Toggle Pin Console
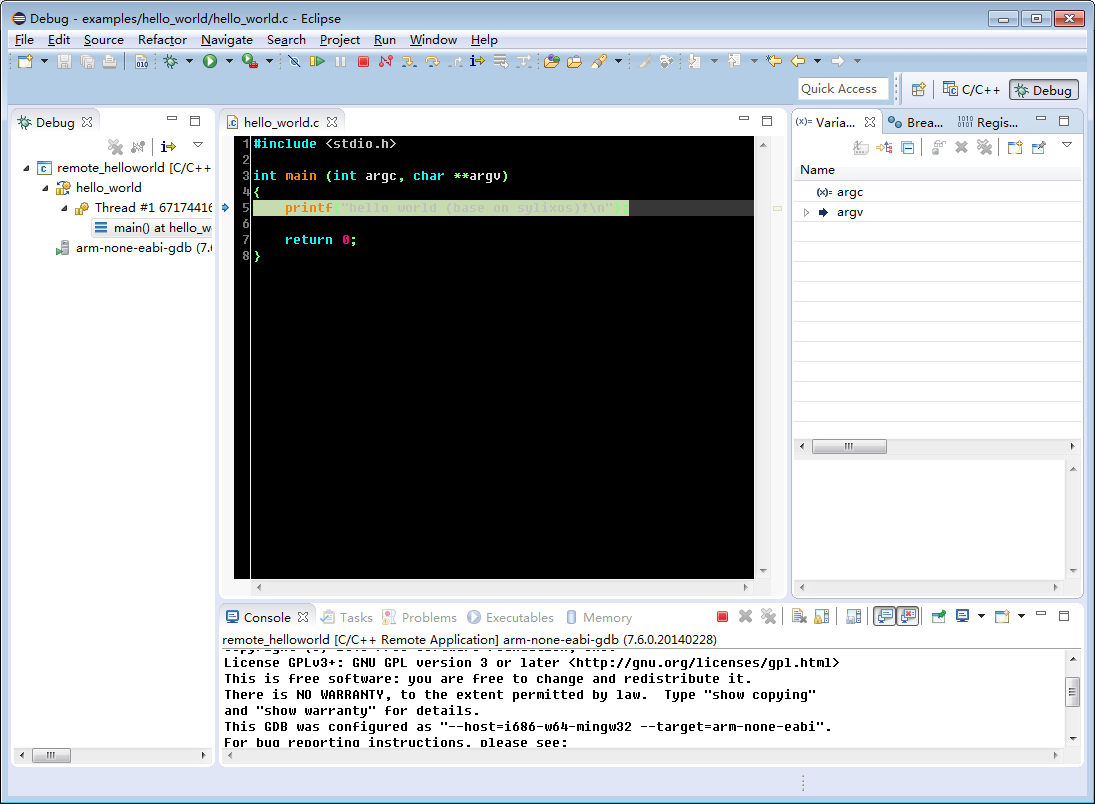Viewport: 1095px width, 804px height. point(939,616)
